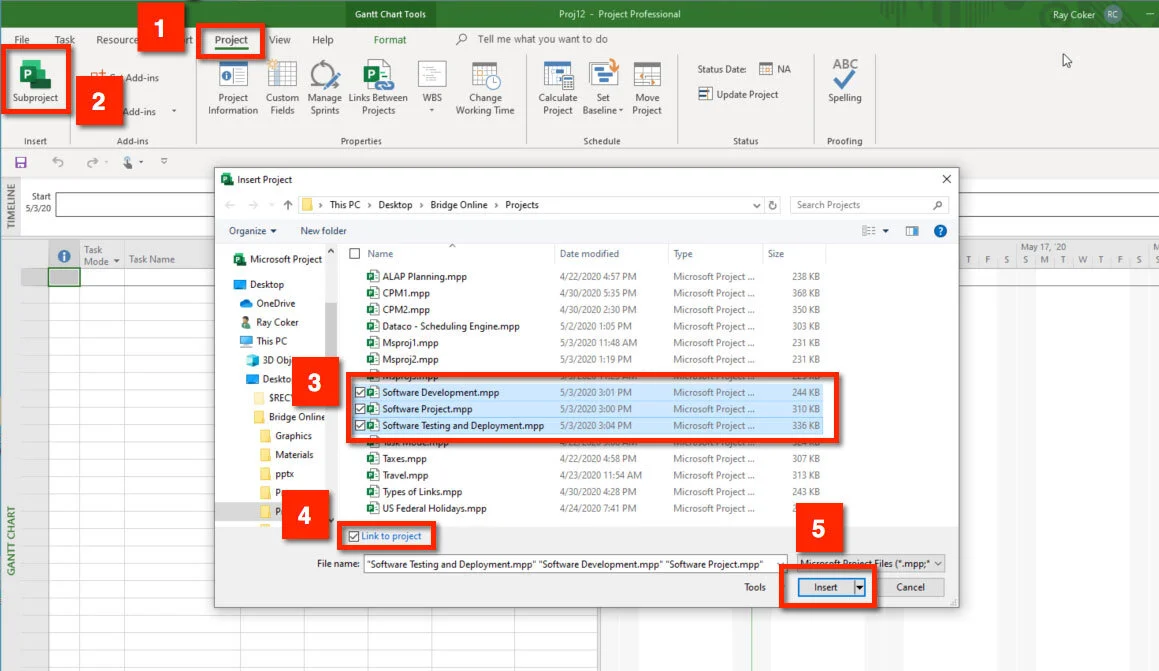Insert a Subproject from the ribbon
Viewport: 1159px width, 671px height.
point(36,80)
